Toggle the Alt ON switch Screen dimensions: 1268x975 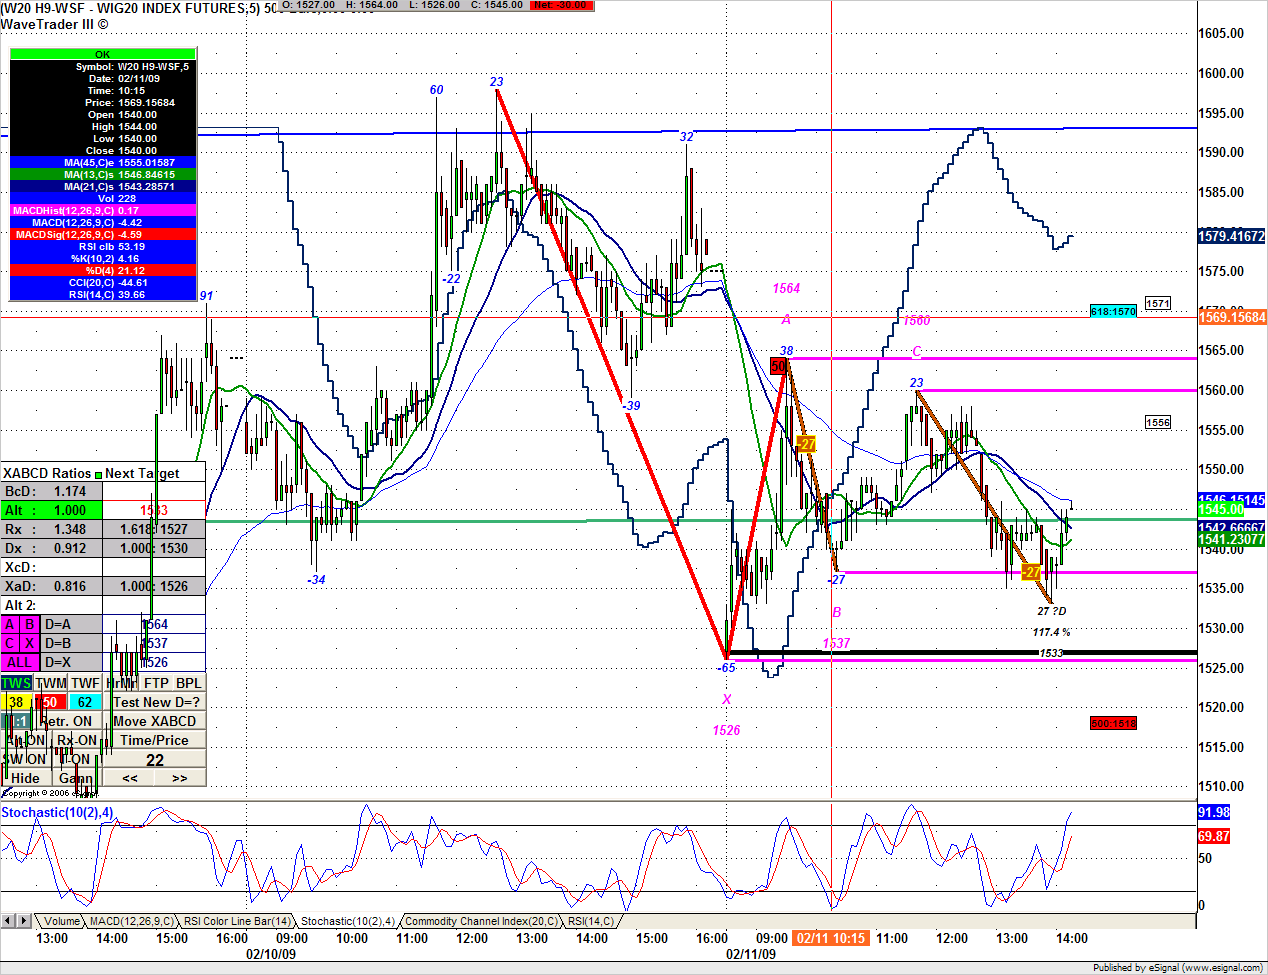click(x=27, y=740)
